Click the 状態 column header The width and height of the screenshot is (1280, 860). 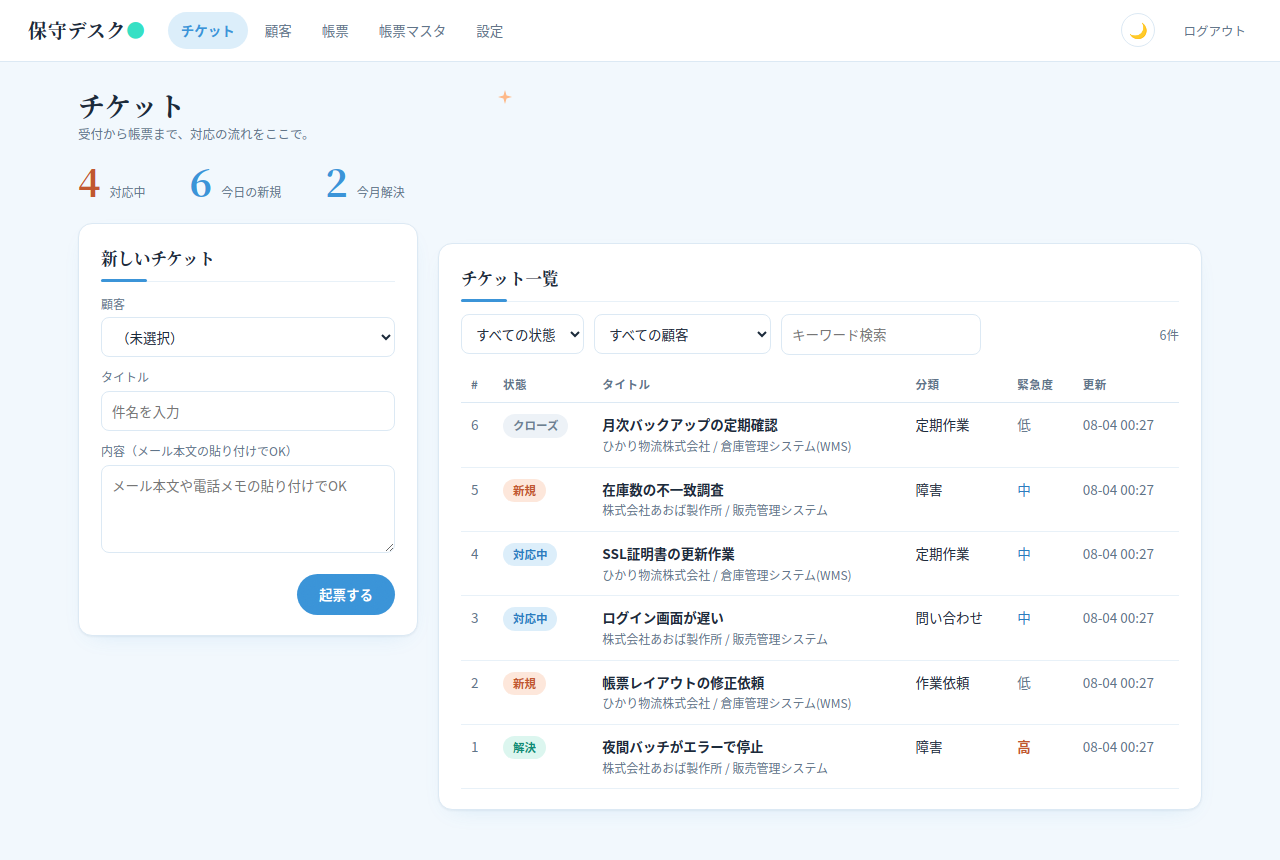pyautogui.click(x=514, y=385)
